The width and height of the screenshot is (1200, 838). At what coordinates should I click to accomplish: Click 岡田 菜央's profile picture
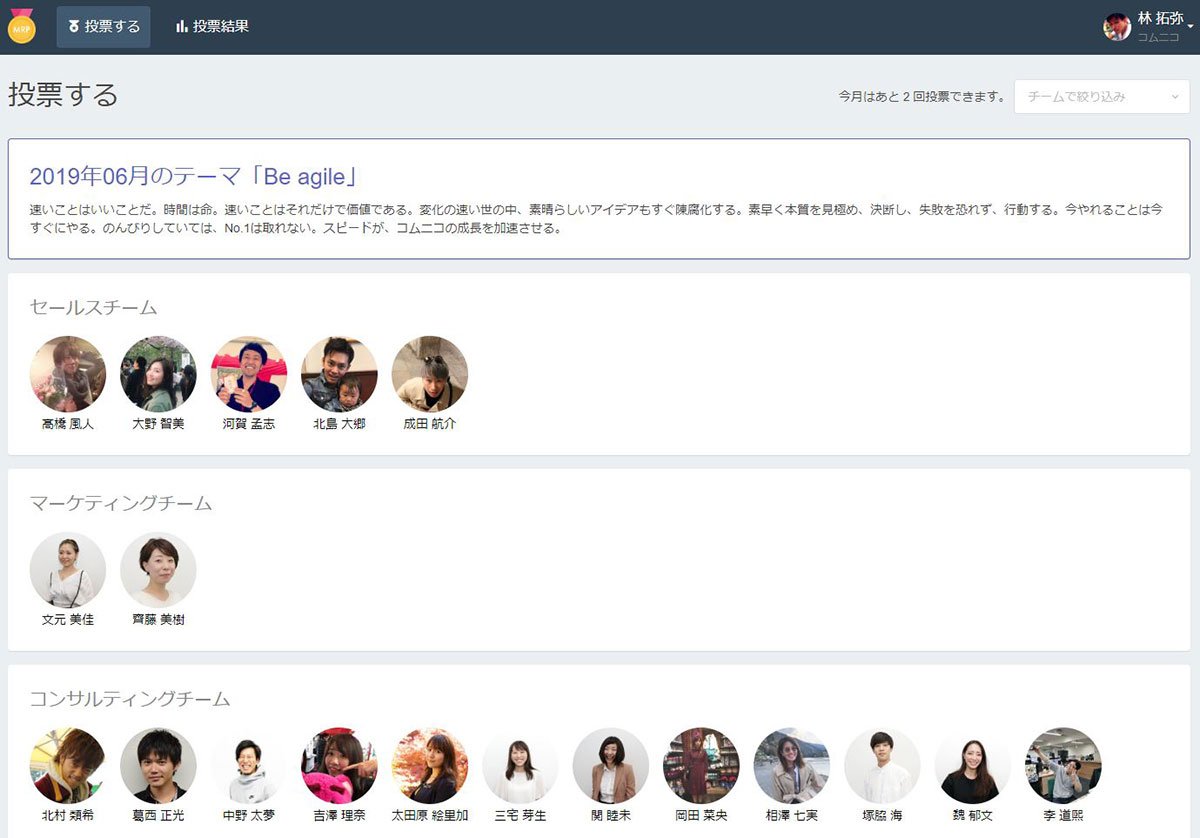click(x=701, y=766)
